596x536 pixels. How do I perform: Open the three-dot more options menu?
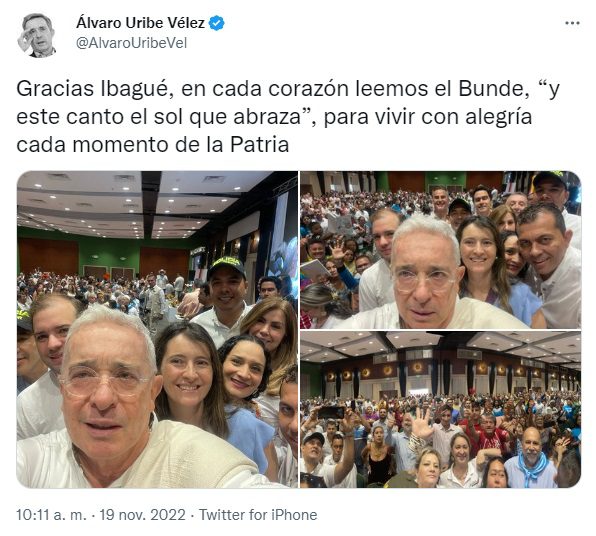[x=572, y=24]
